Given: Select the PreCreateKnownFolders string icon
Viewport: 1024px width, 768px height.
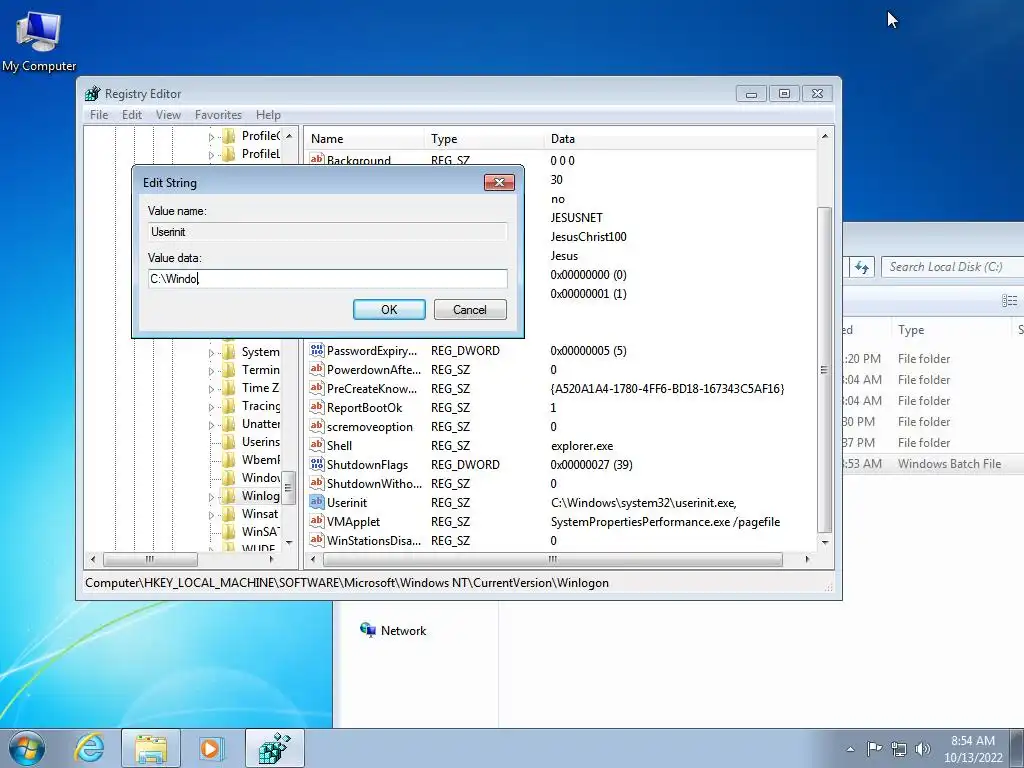Looking at the screenshot, I should point(317,388).
